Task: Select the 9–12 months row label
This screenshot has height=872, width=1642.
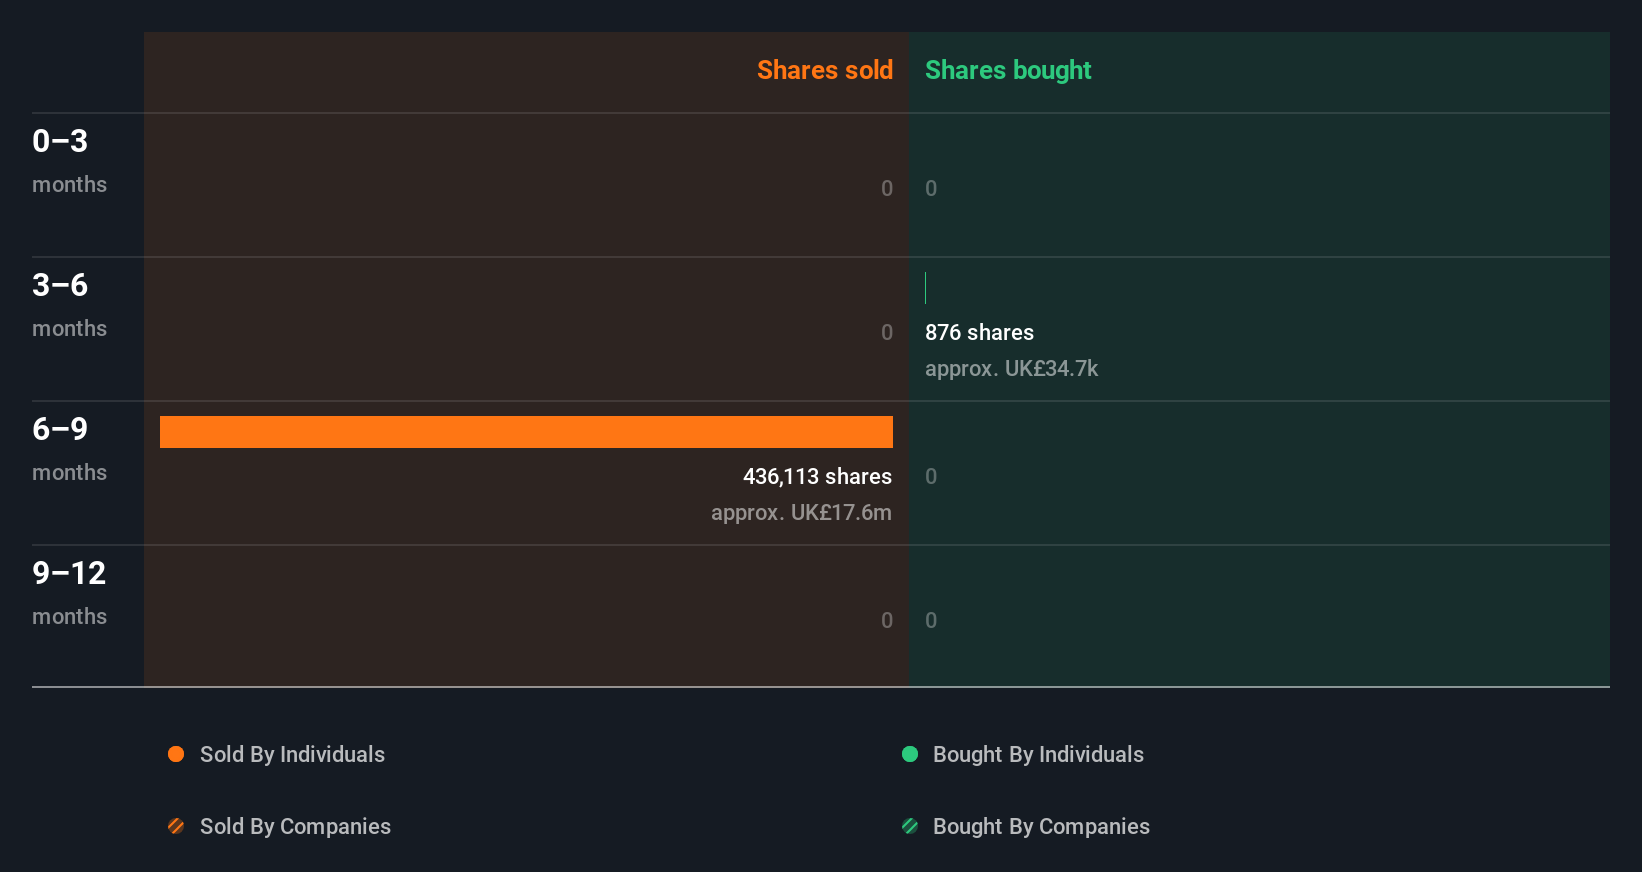Action: click(x=69, y=592)
